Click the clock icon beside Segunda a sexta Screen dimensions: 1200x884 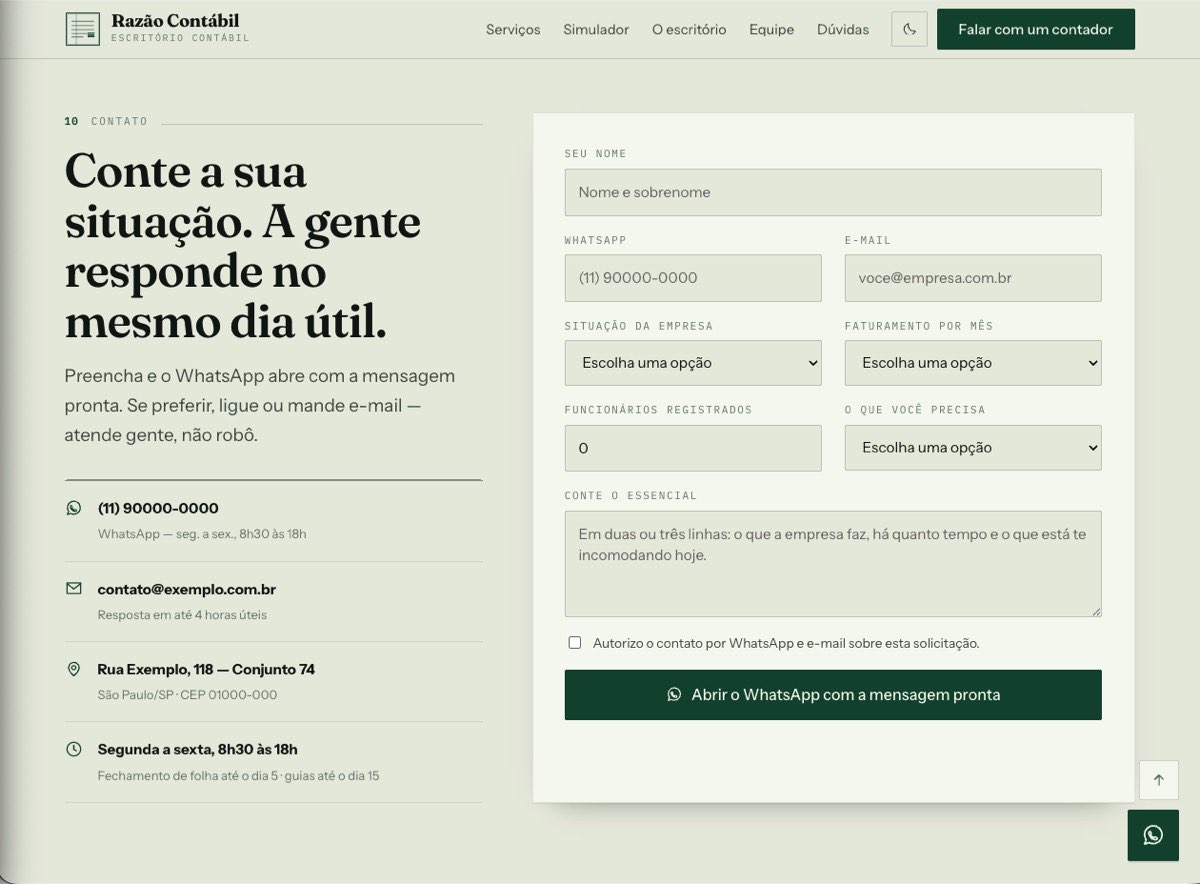73,749
